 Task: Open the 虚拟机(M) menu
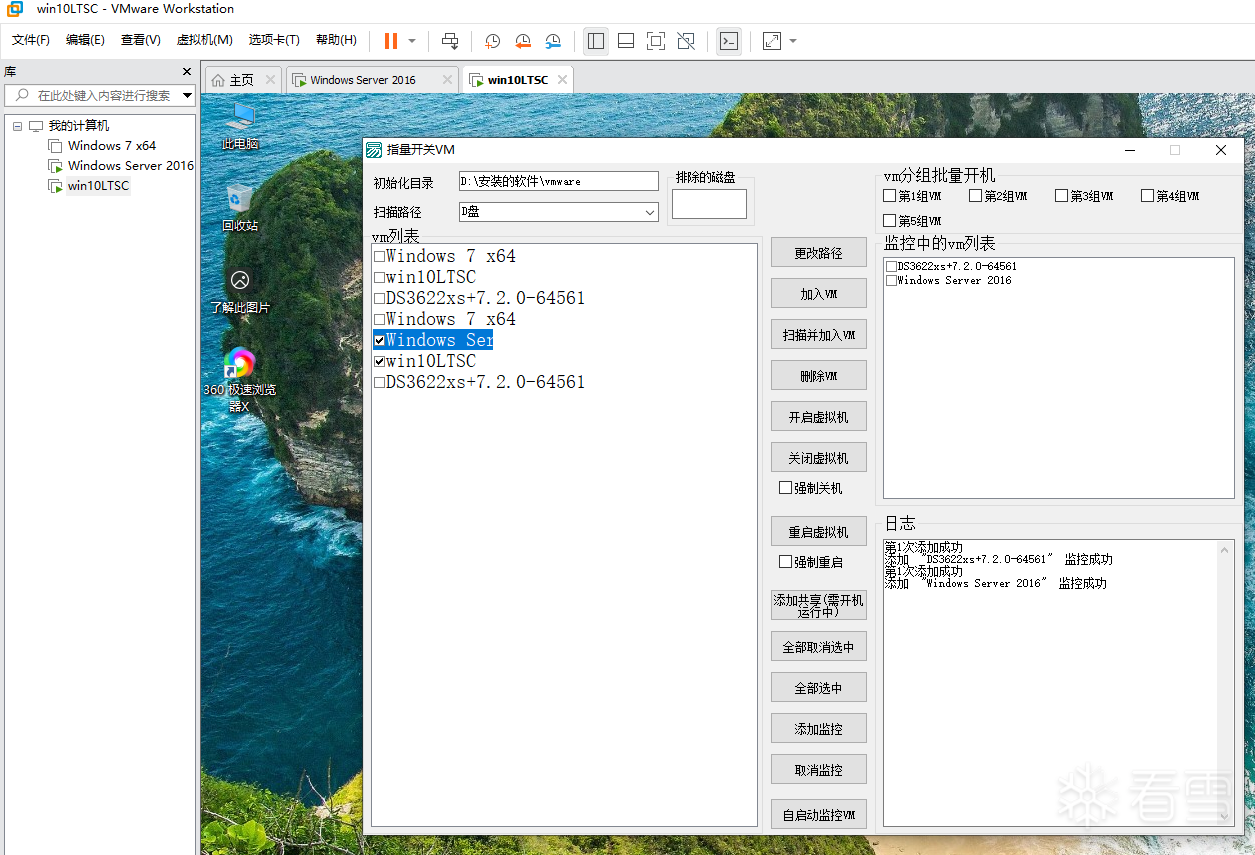(x=204, y=40)
